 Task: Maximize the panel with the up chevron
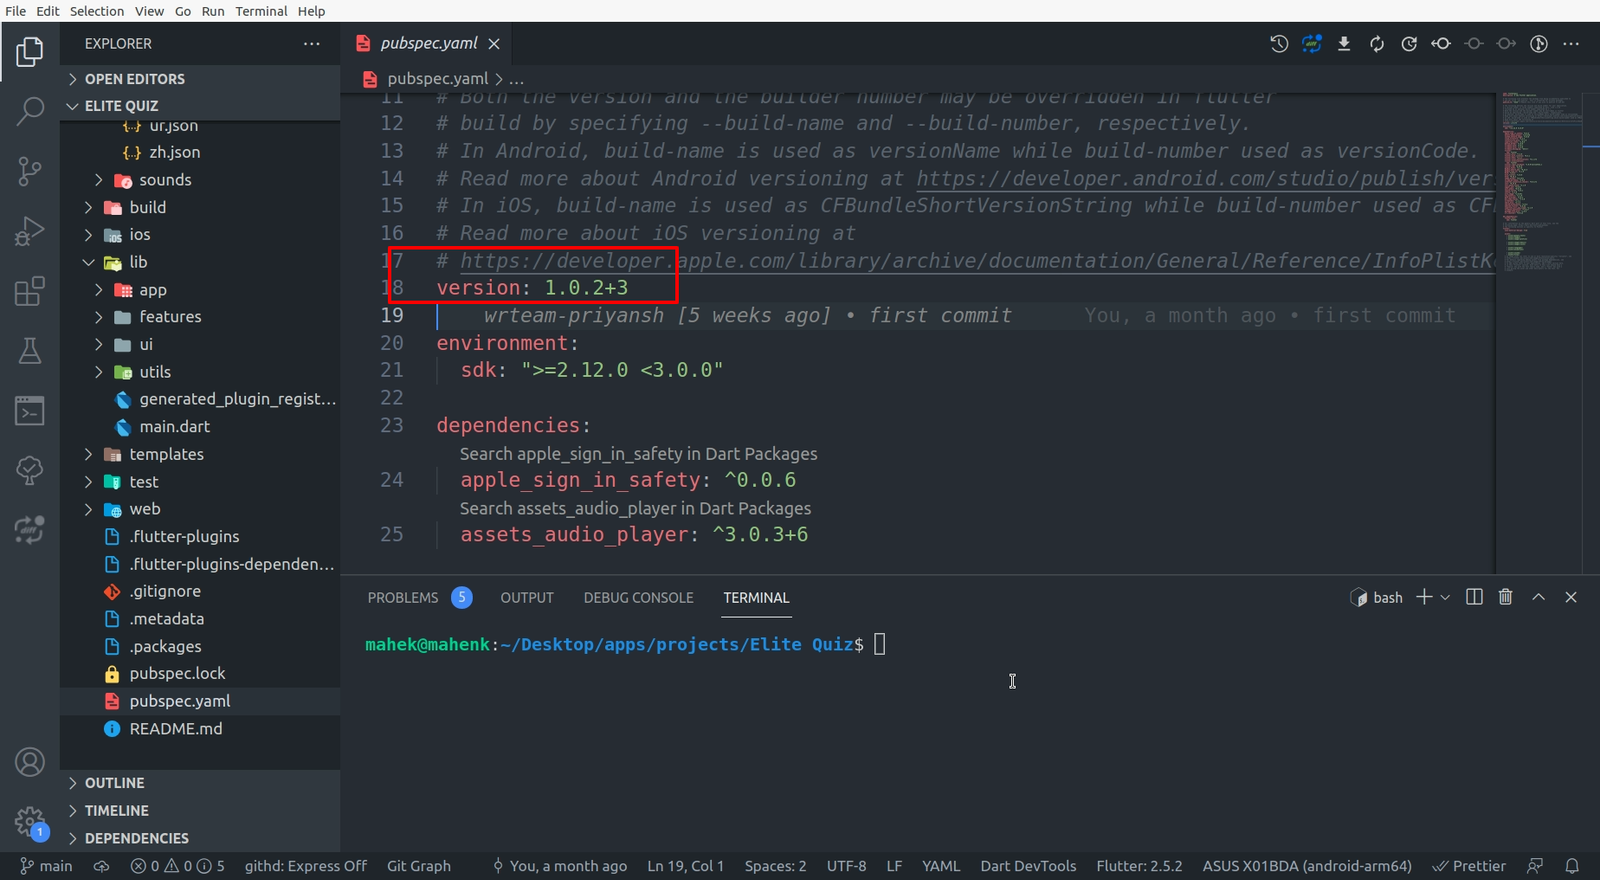[x=1539, y=597]
